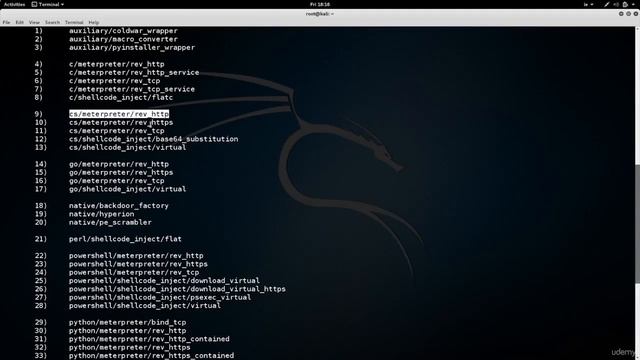The image size is (640, 360).
Task: Close the root@kali terminal window
Action: click(x=636, y=14)
